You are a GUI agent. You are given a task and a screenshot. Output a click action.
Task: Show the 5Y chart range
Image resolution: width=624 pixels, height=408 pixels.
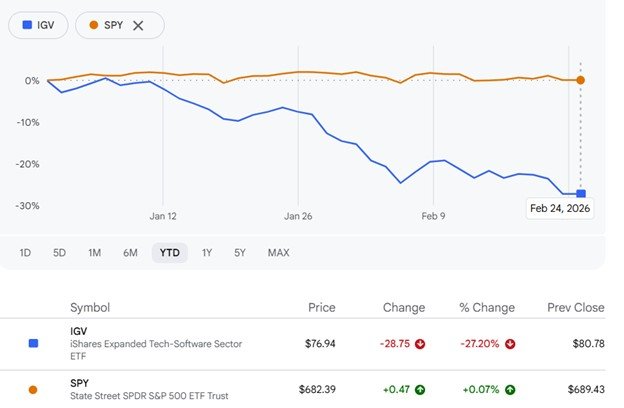240,253
